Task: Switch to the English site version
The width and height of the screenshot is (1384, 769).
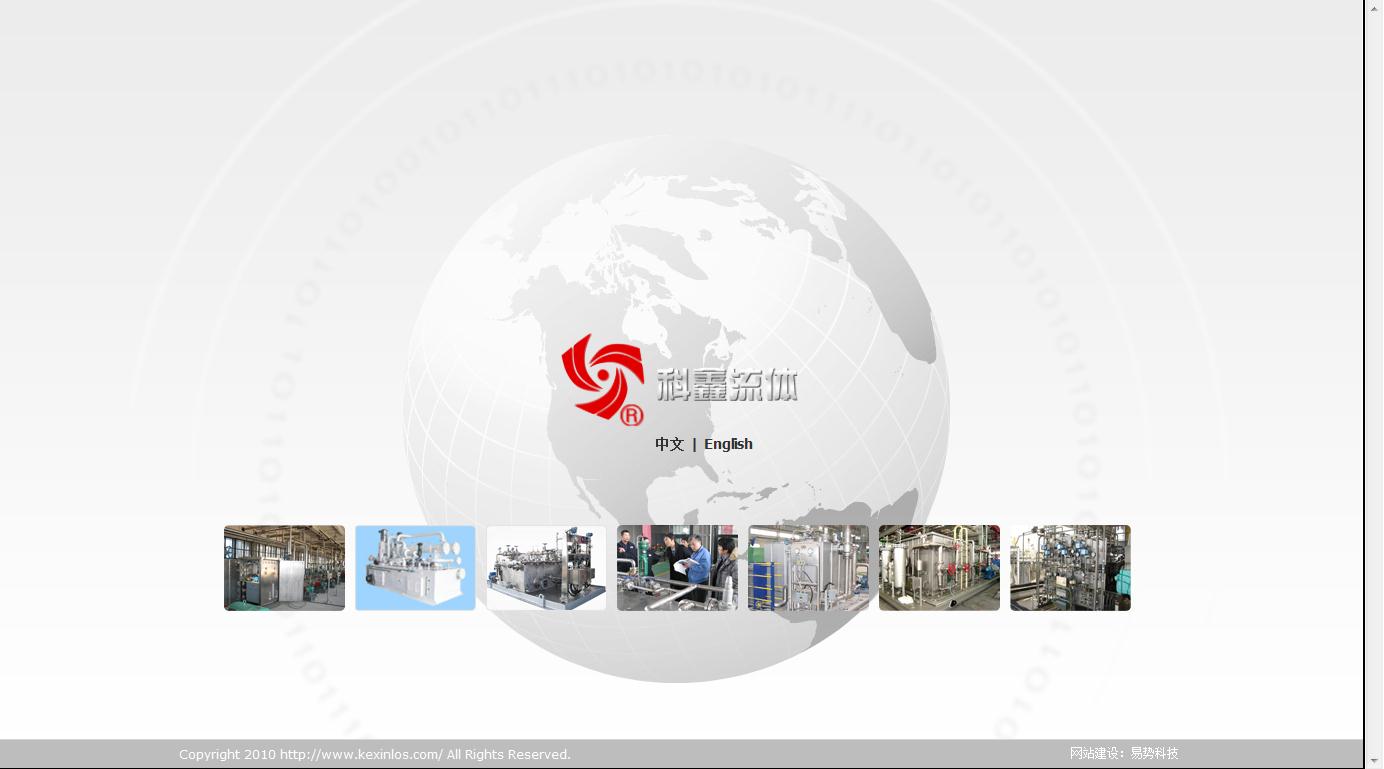Action: tap(728, 444)
